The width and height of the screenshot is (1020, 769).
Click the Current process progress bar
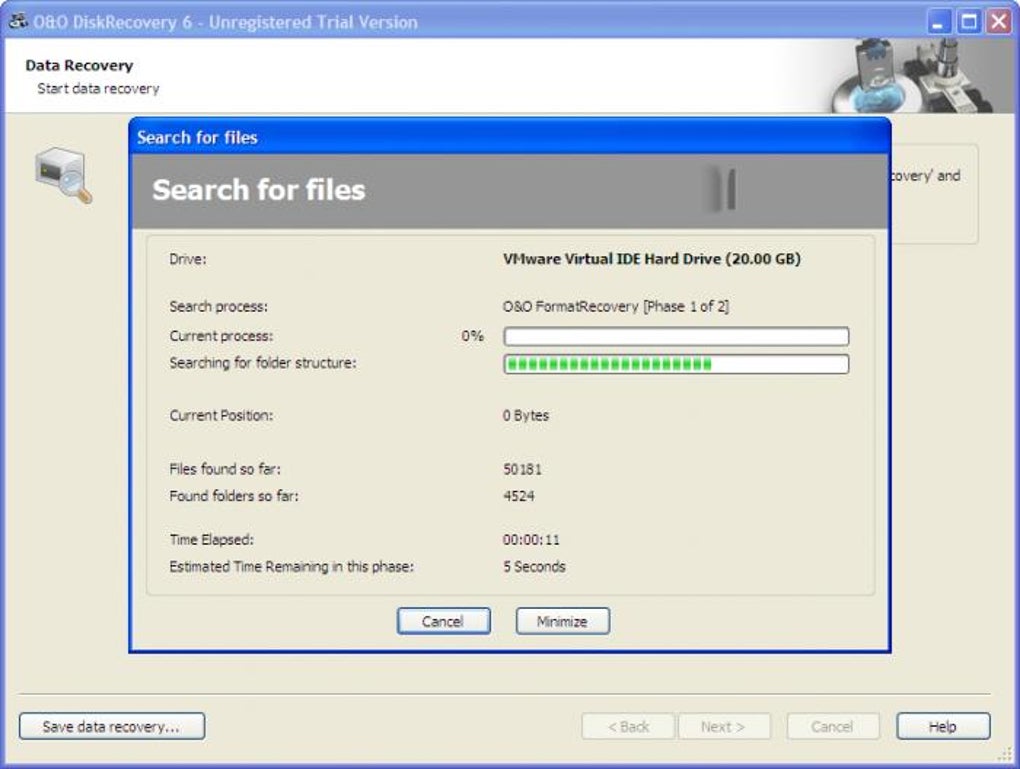676,336
